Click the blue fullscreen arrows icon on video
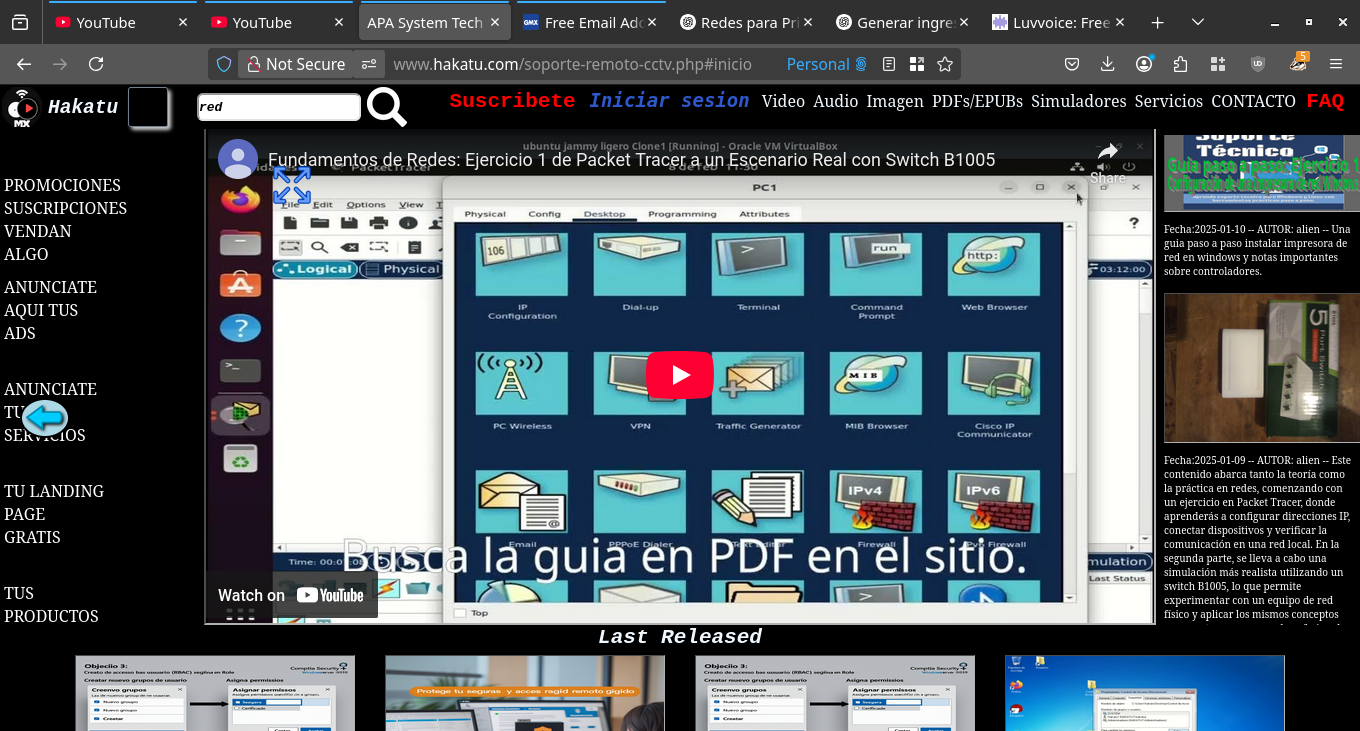1360x731 pixels. pos(292,185)
